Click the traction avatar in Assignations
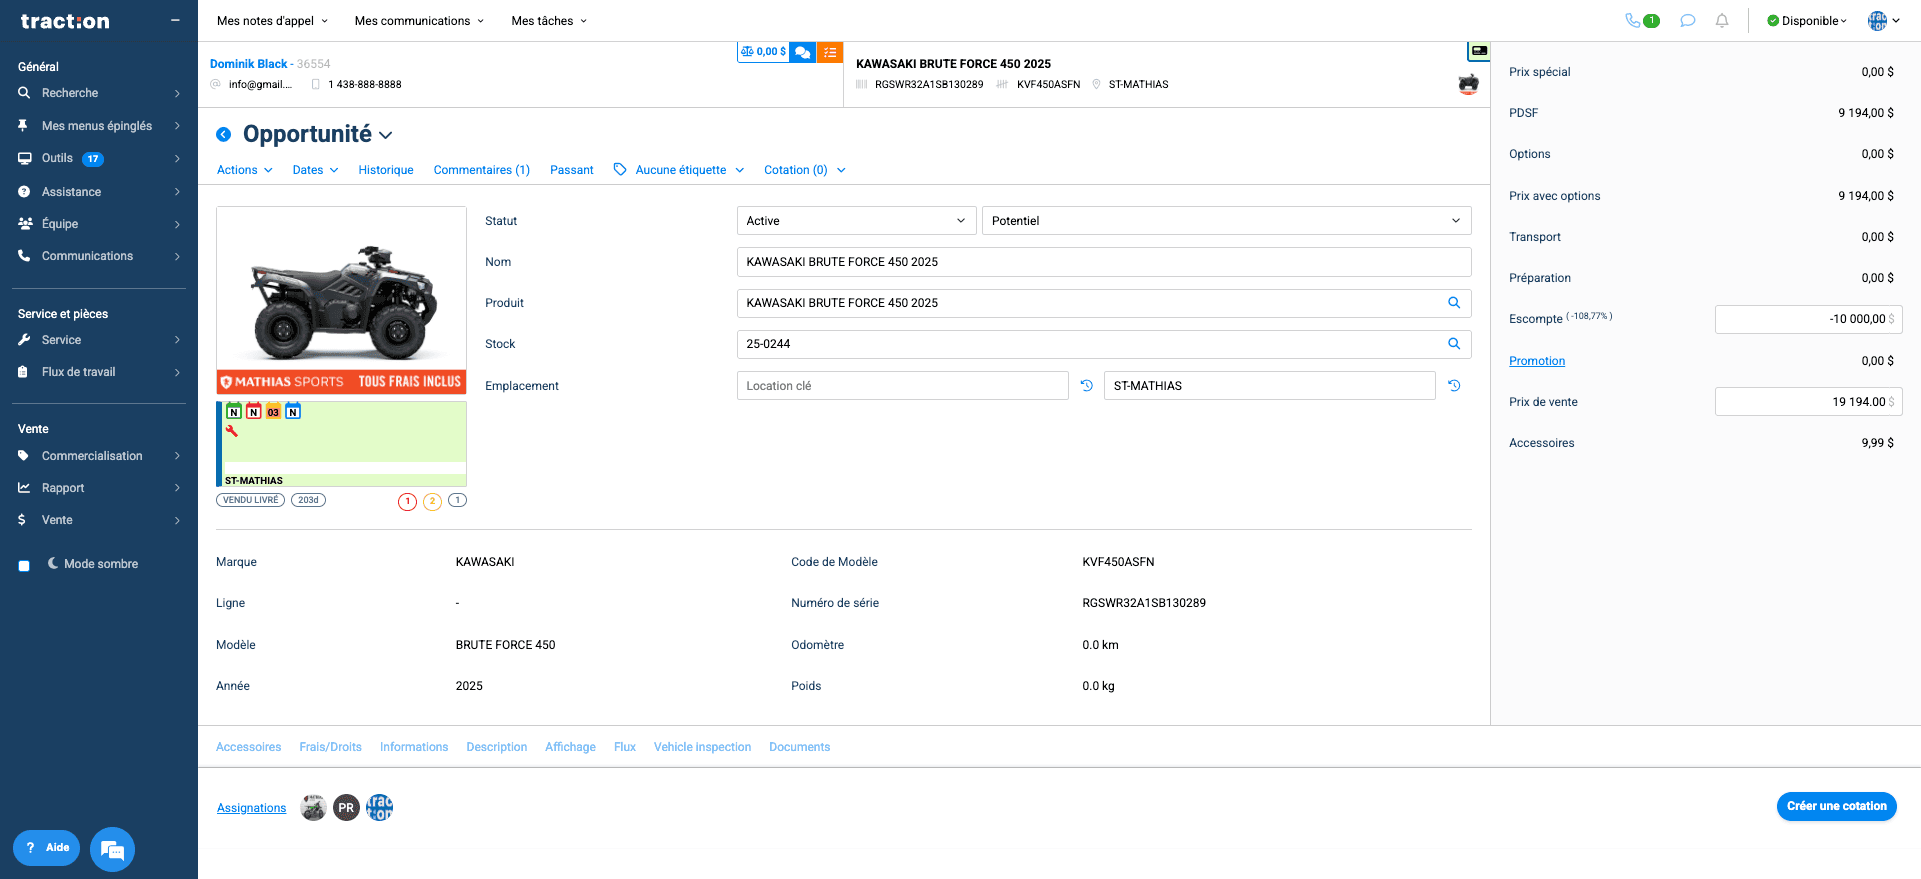The width and height of the screenshot is (1921, 879). (x=379, y=807)
